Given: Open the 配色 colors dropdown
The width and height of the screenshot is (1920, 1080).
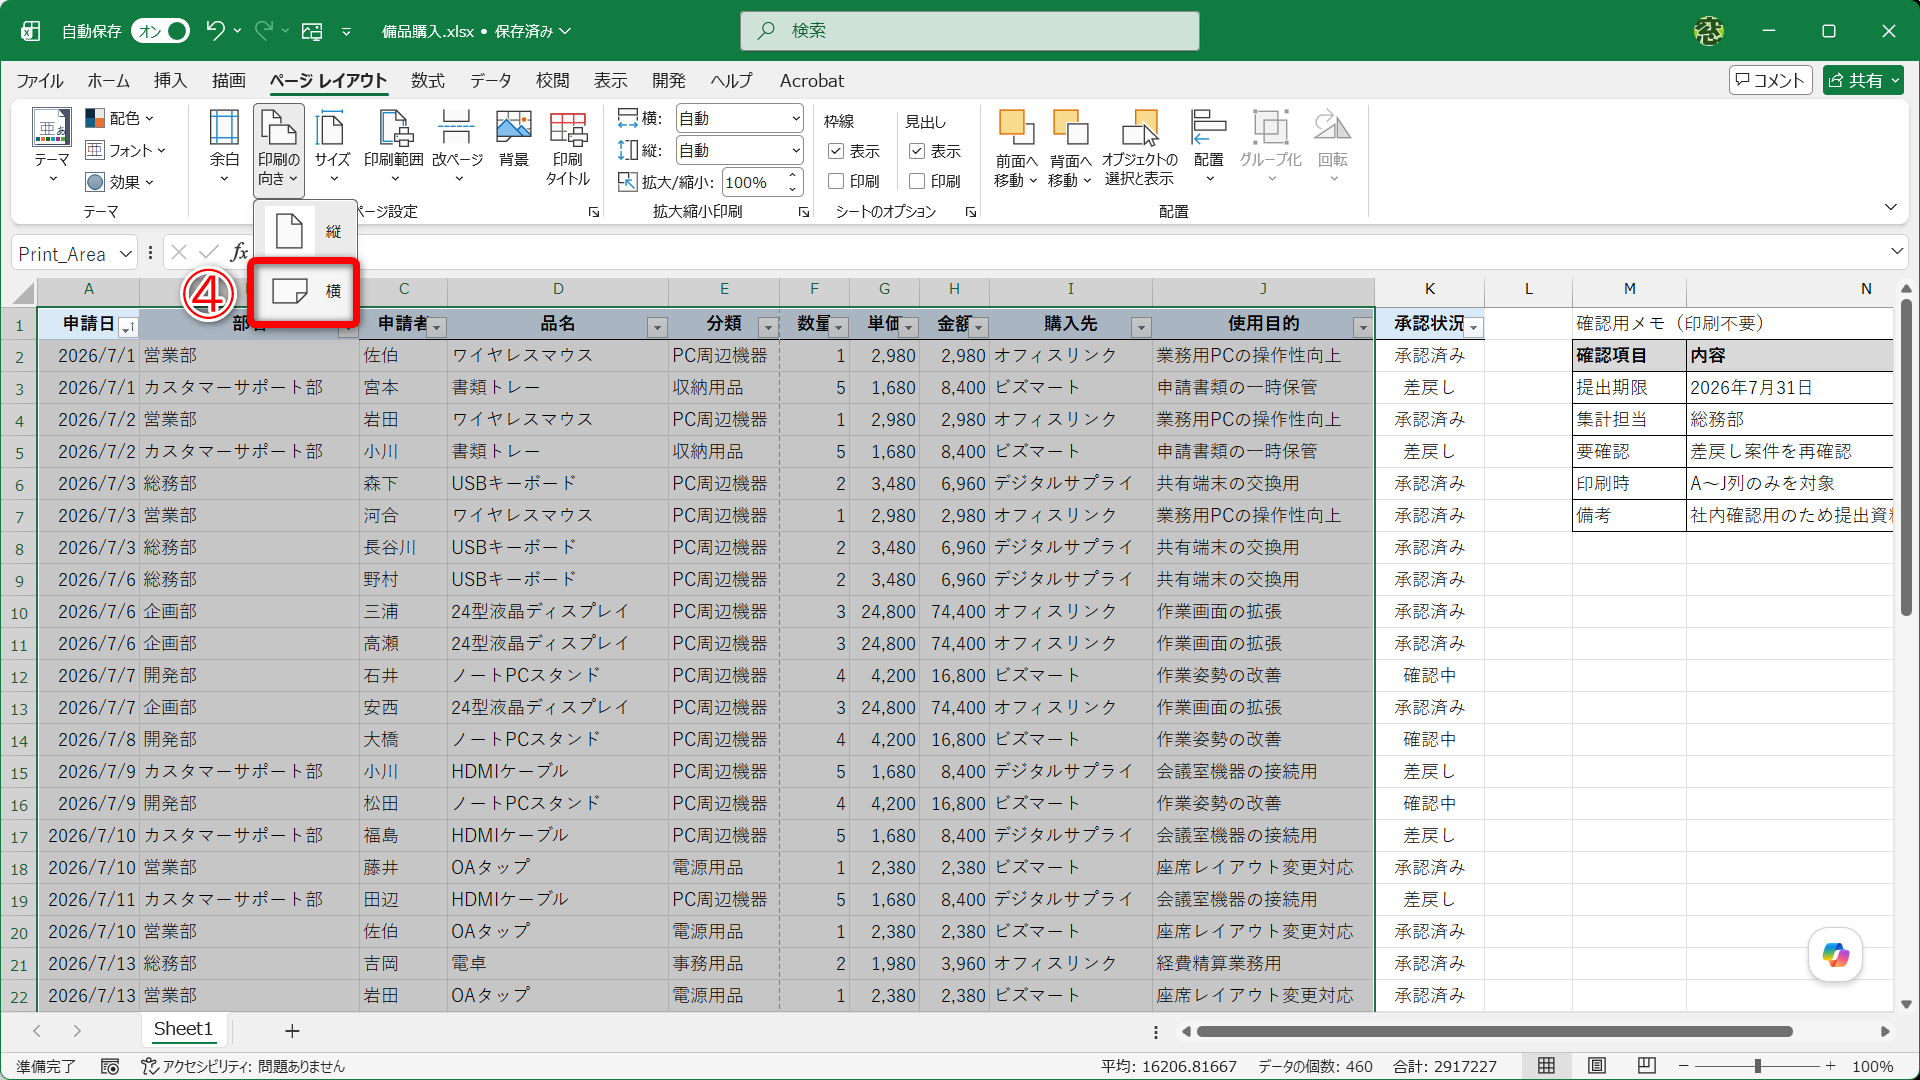Looking at the screenshot, I should tap(120, 118).
